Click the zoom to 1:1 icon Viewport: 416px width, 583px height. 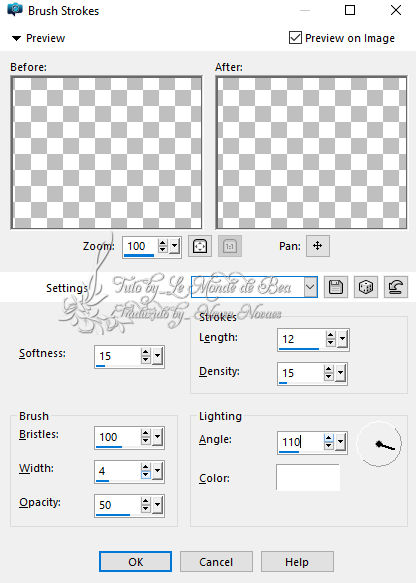(x=230, y=246)
